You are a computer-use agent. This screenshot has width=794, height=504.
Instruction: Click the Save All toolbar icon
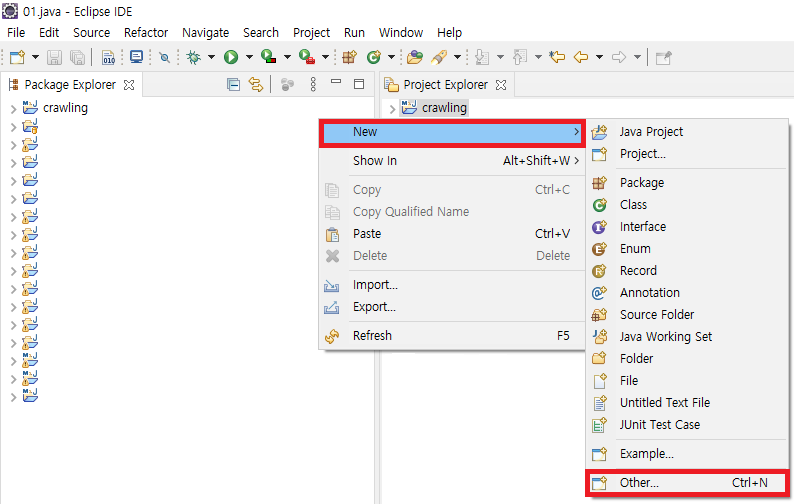tap(77, 57)
